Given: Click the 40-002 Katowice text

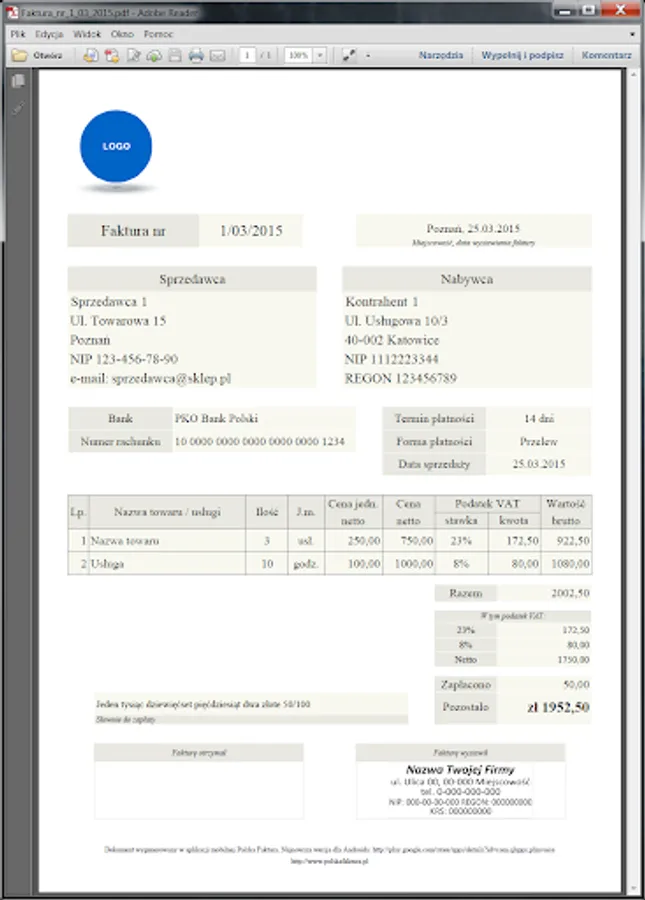Looking at the screenshot, I should click(392, 340).
